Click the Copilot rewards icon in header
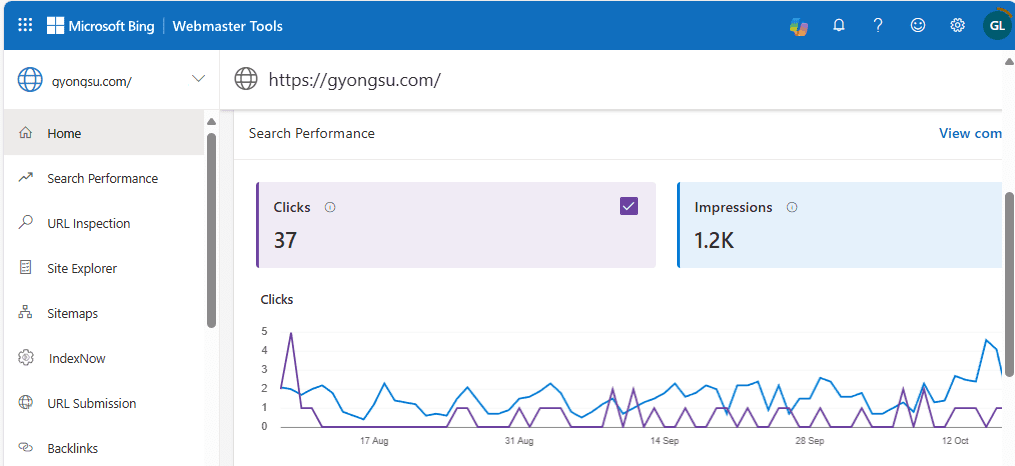Viewport: 1015px width, 466px height. [x=798, y=26]
